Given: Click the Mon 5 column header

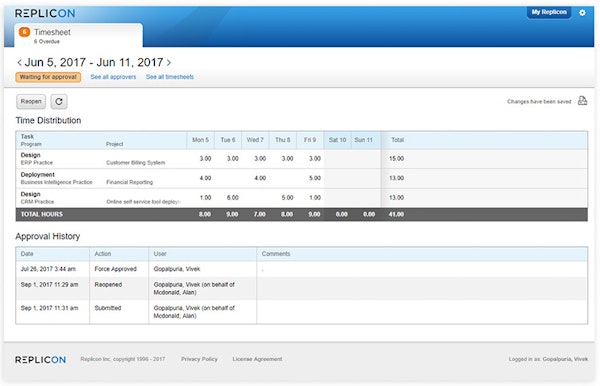Looking at the screenshot, I should [201, 140].
